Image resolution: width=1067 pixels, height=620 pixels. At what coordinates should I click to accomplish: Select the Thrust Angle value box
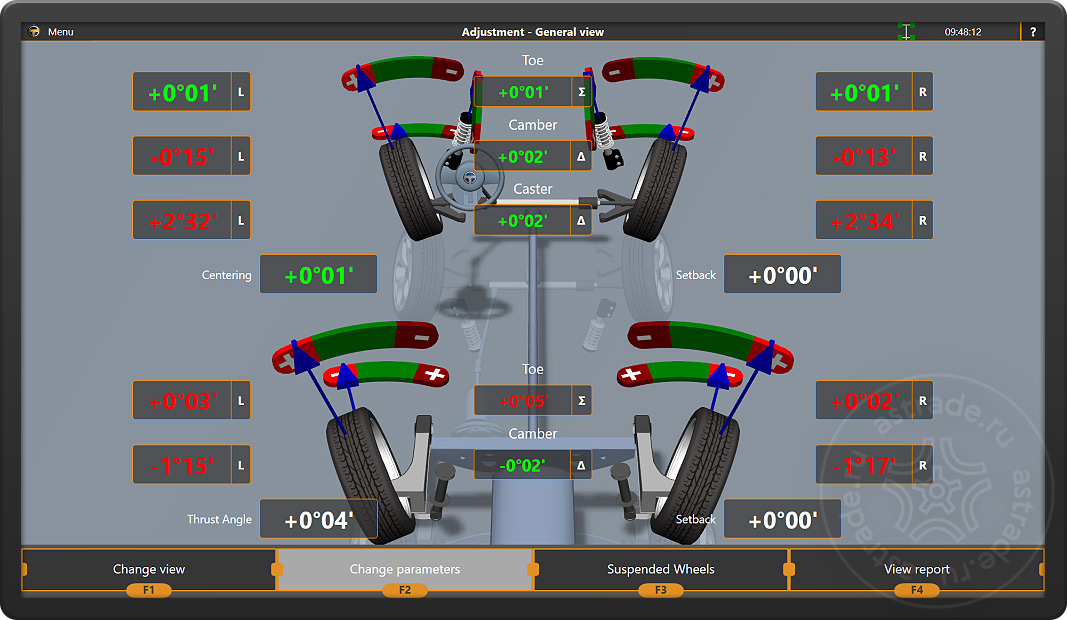(318, 519)
